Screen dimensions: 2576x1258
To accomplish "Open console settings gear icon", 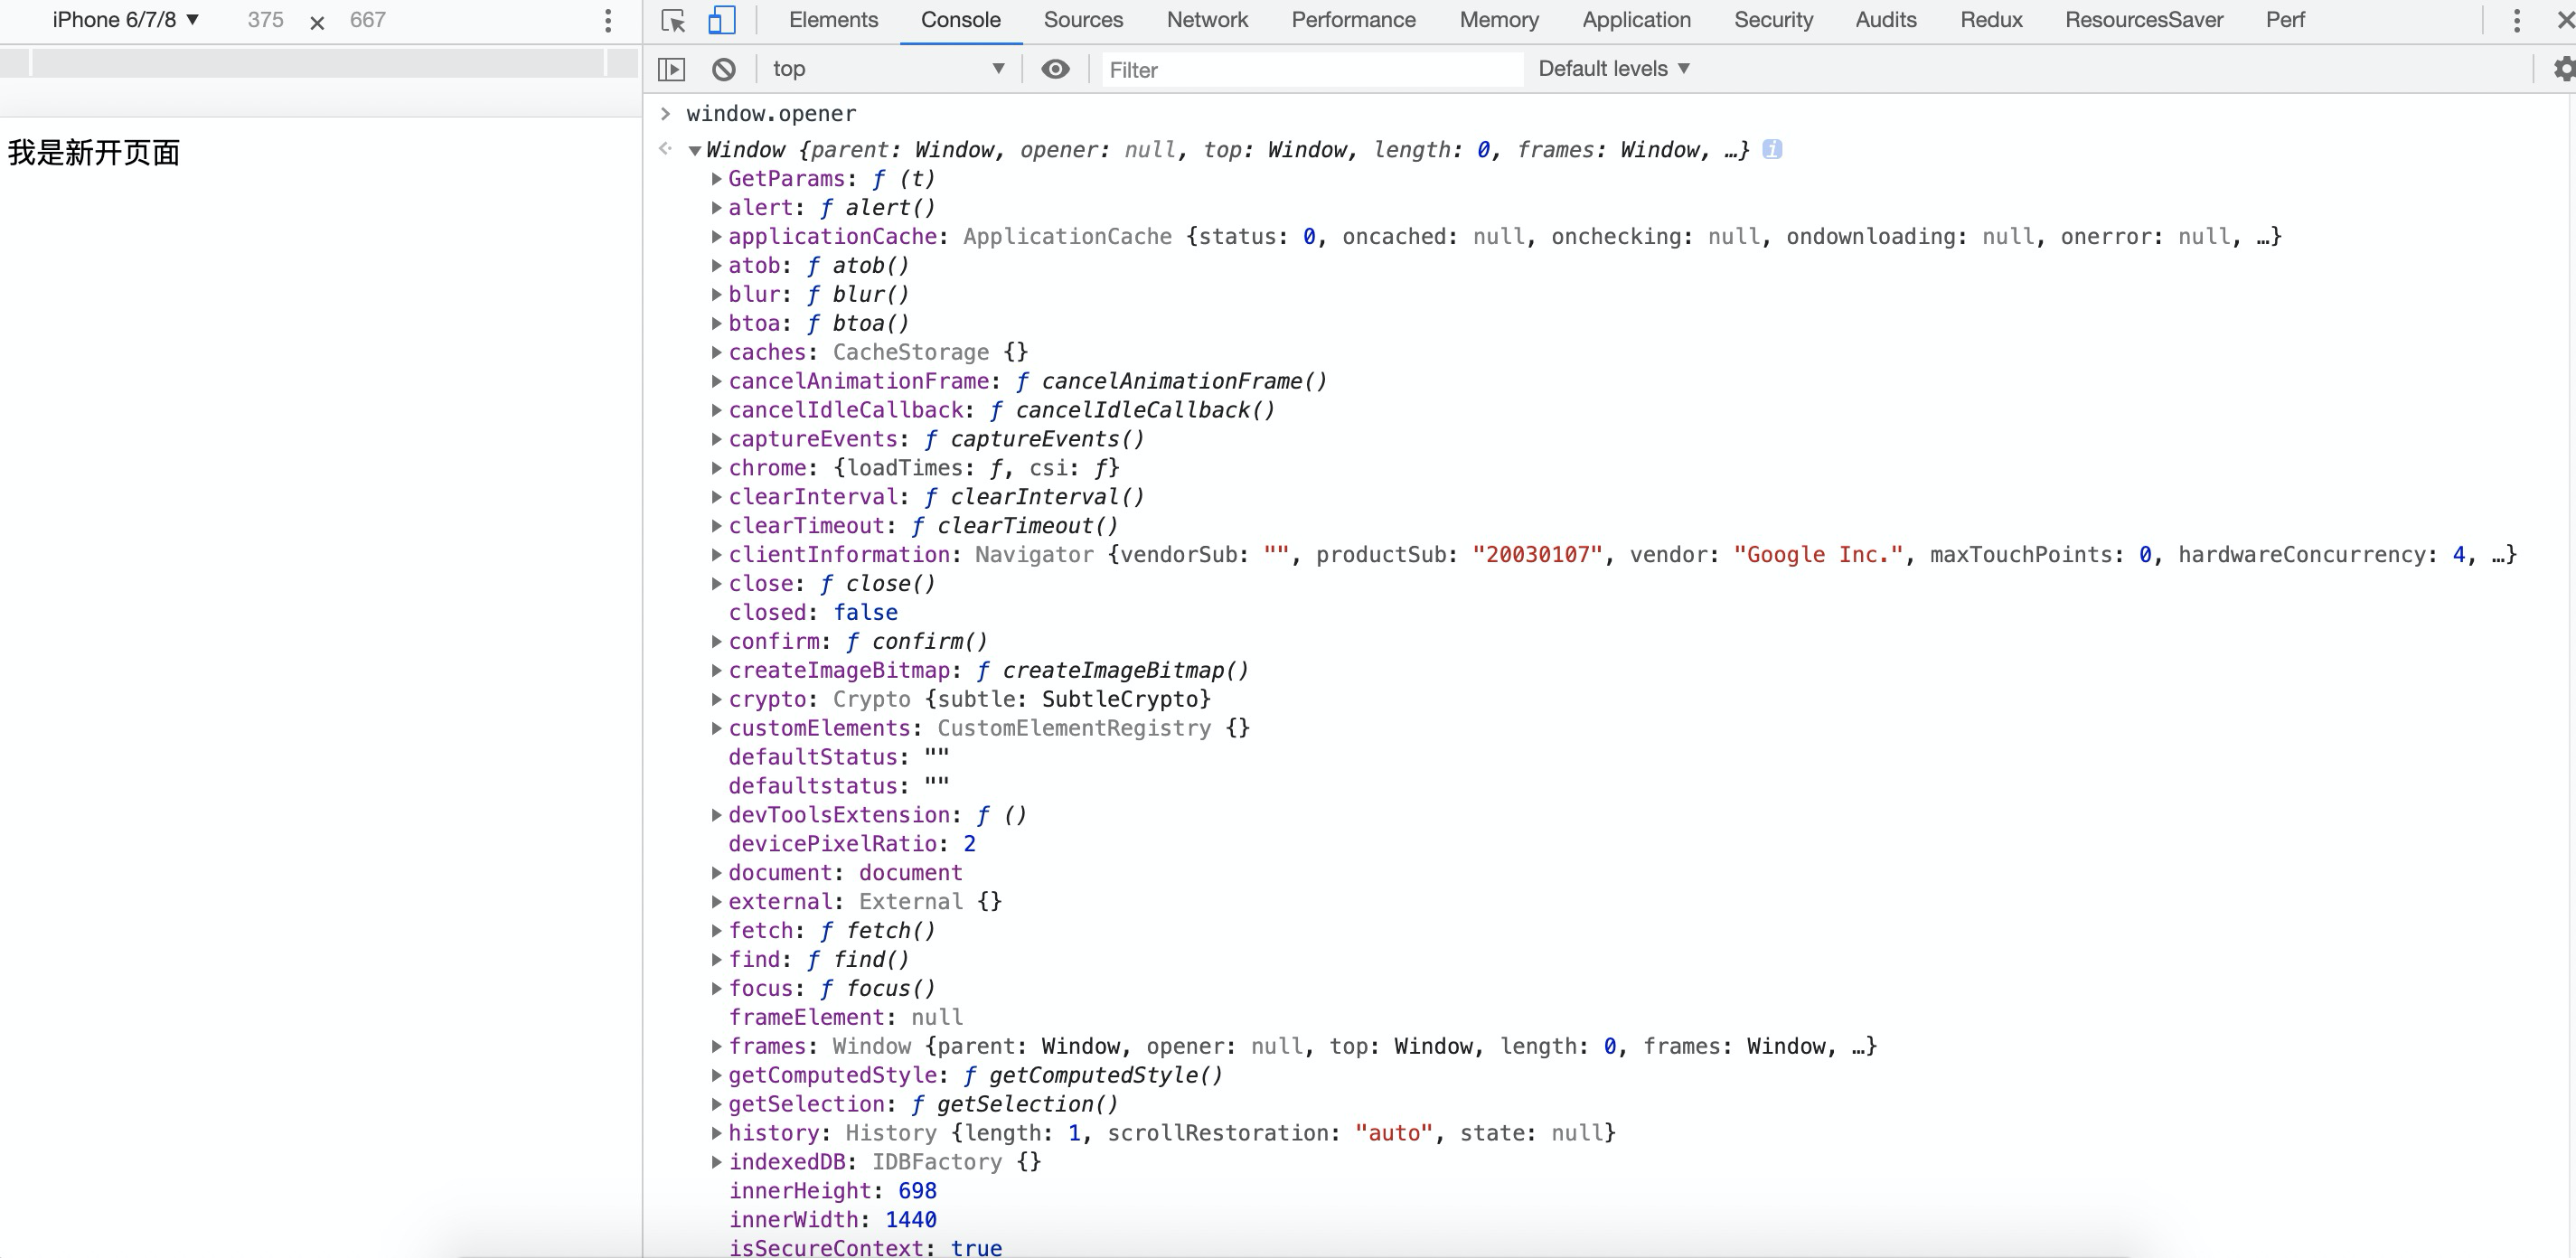I will [x=2563, y=69].
